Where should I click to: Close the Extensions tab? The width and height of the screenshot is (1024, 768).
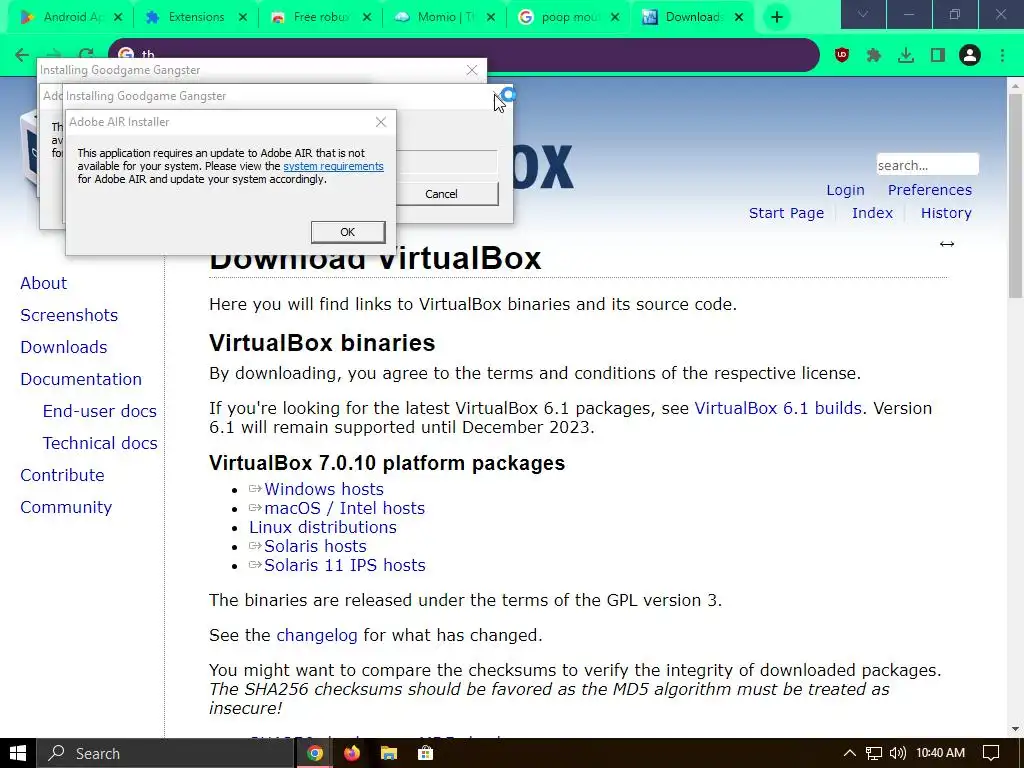(242, 18)
